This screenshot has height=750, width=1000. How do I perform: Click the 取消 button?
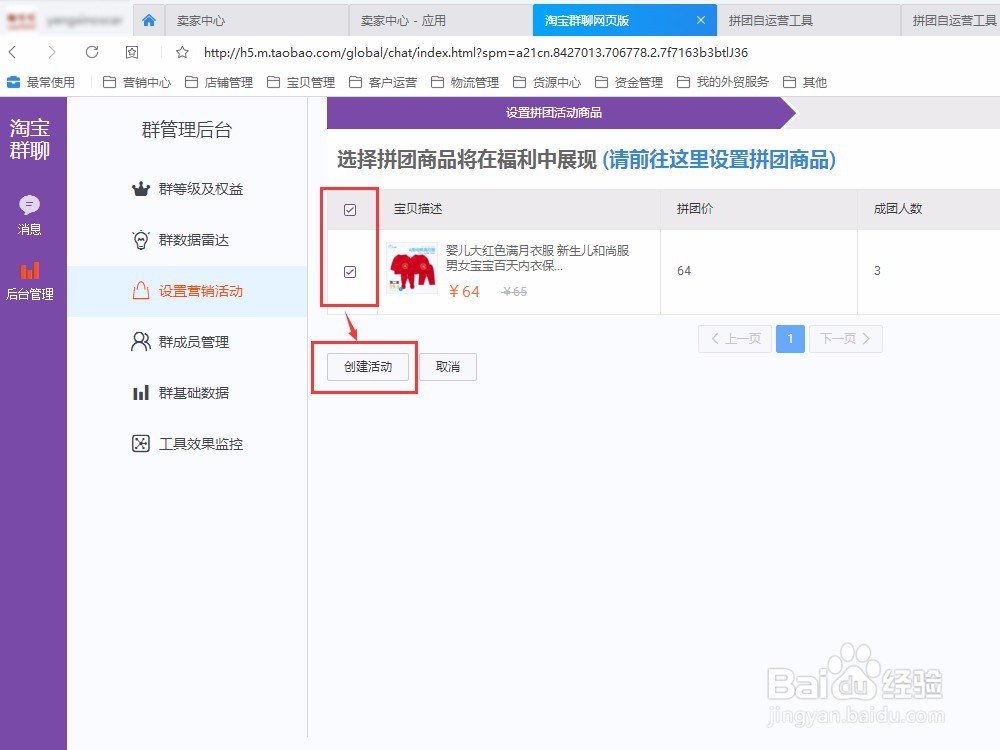[x=448, y=367]
